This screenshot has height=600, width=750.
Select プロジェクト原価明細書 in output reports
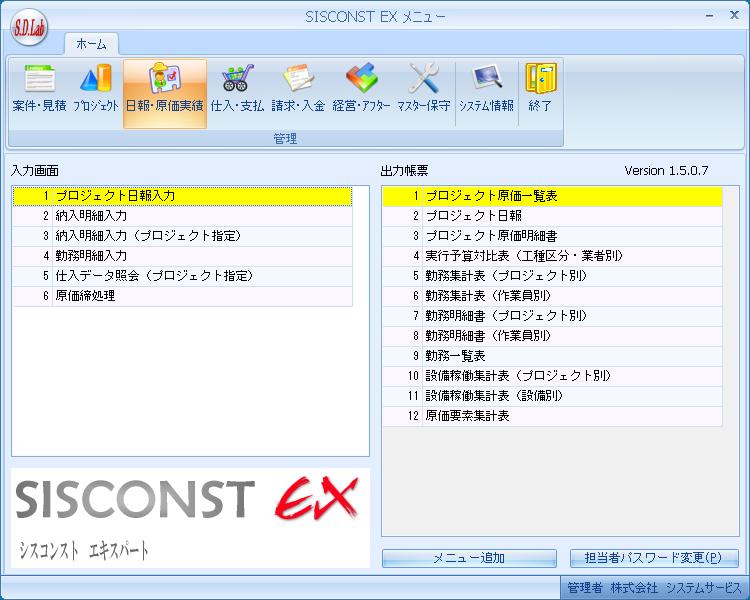tap(552, 236)
